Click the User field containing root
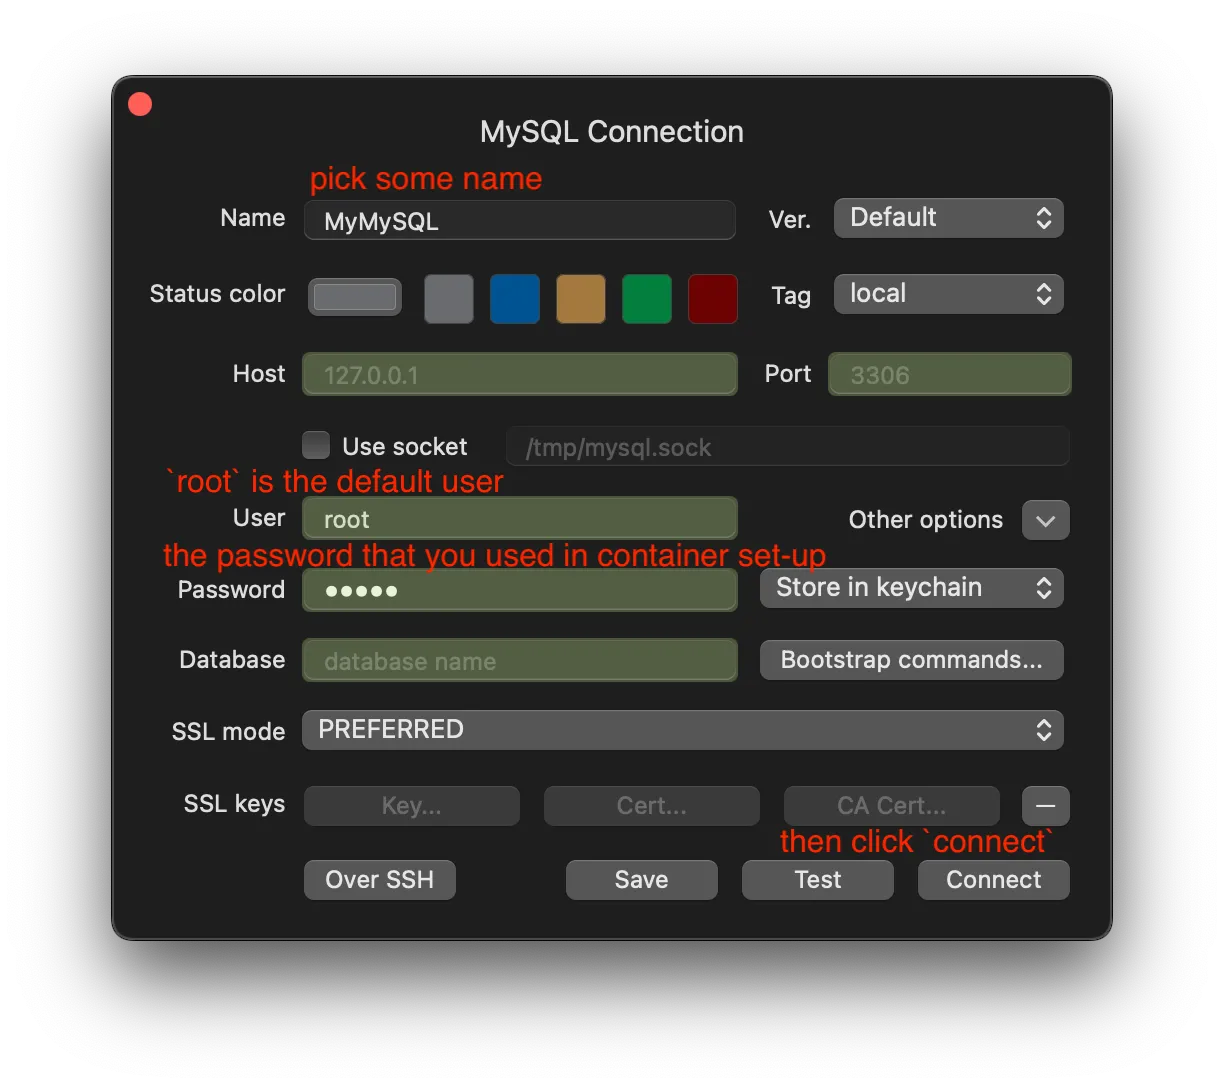 tap(520, 518)
